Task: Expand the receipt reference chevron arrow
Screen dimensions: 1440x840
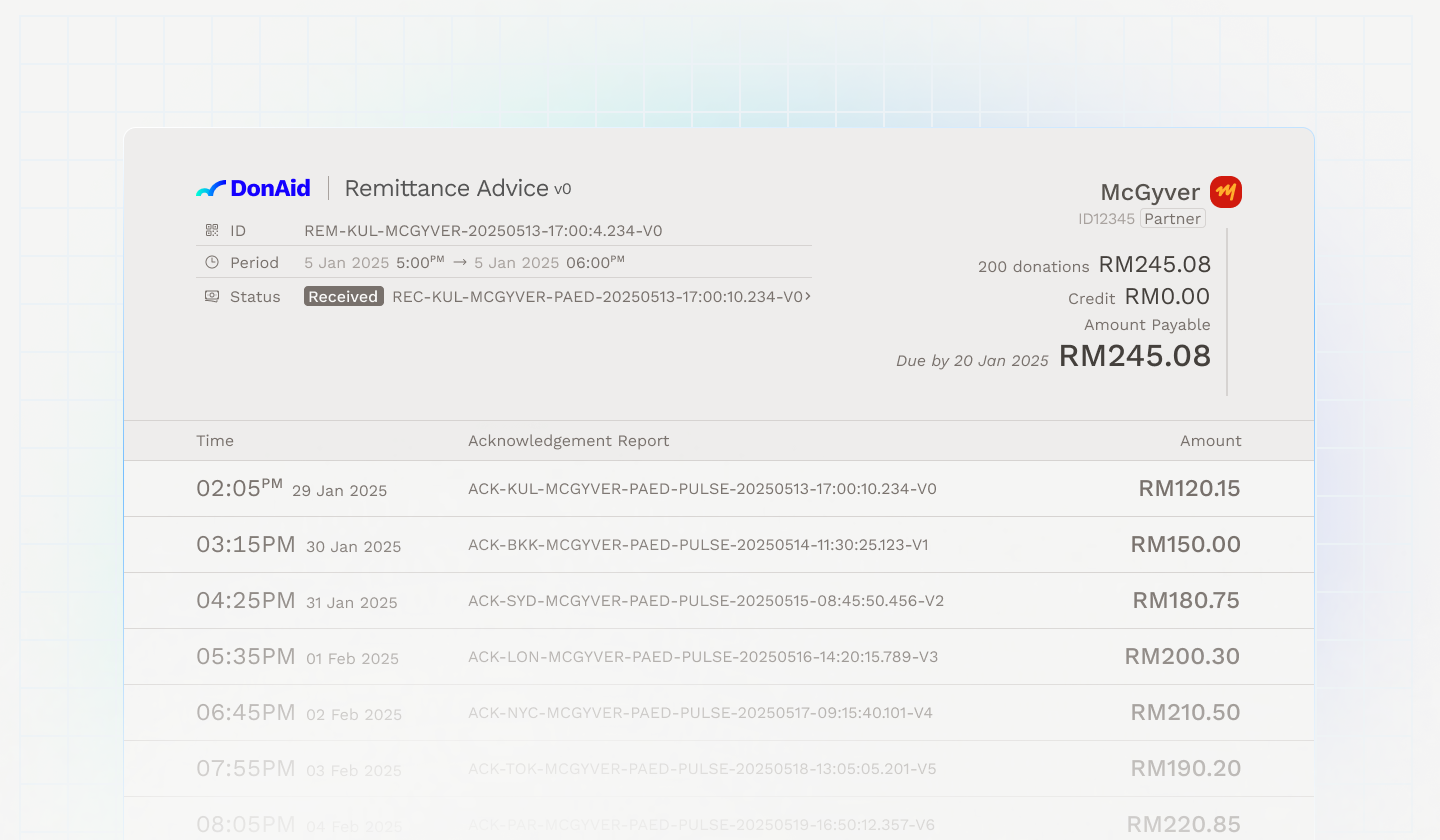Action: pos(808,297)
